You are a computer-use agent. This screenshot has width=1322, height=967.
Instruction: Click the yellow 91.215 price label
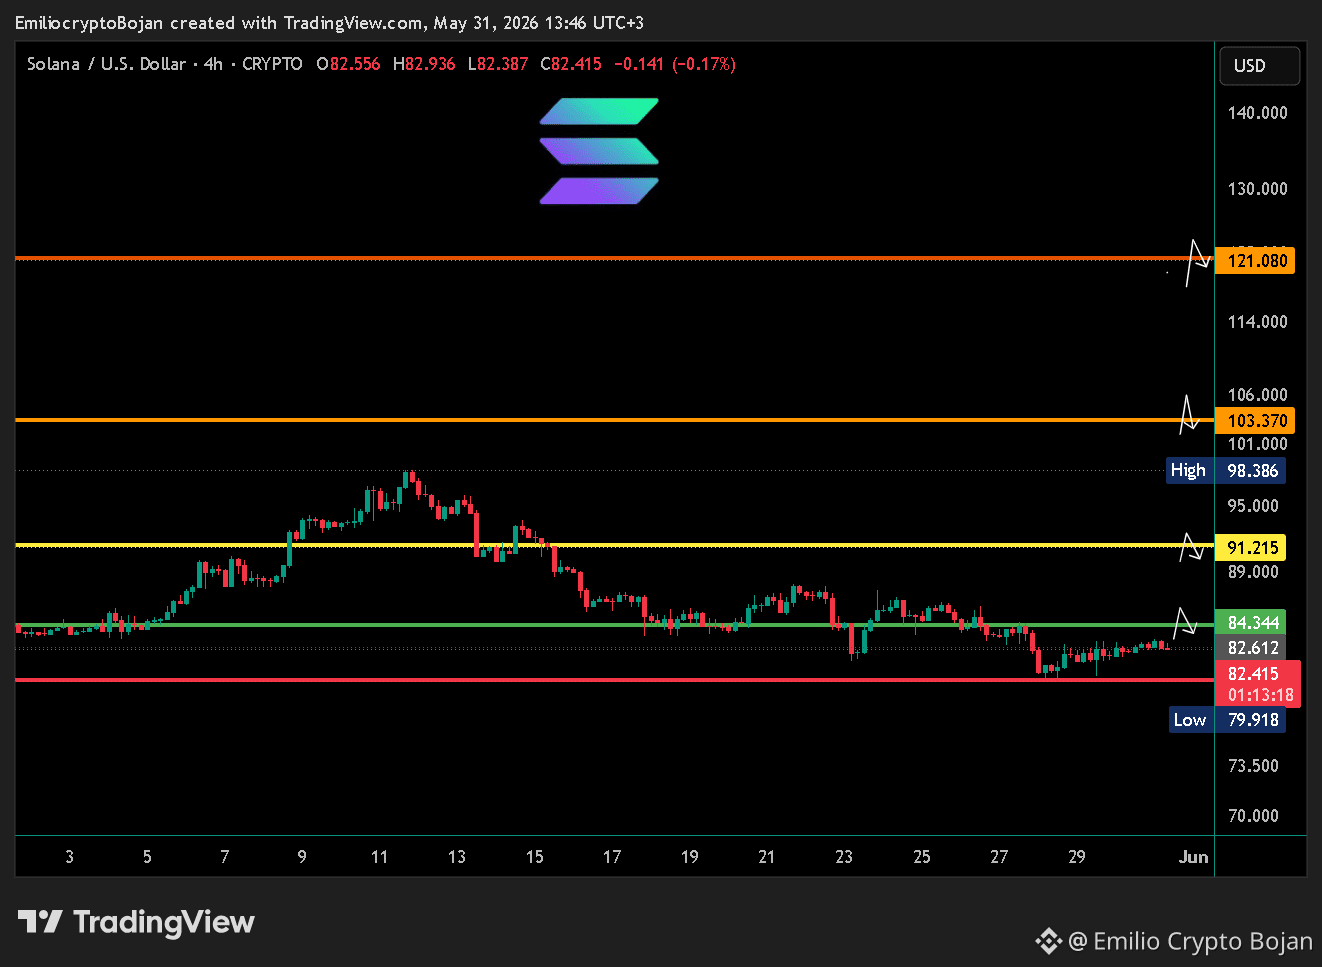[x=1250, y=548]
